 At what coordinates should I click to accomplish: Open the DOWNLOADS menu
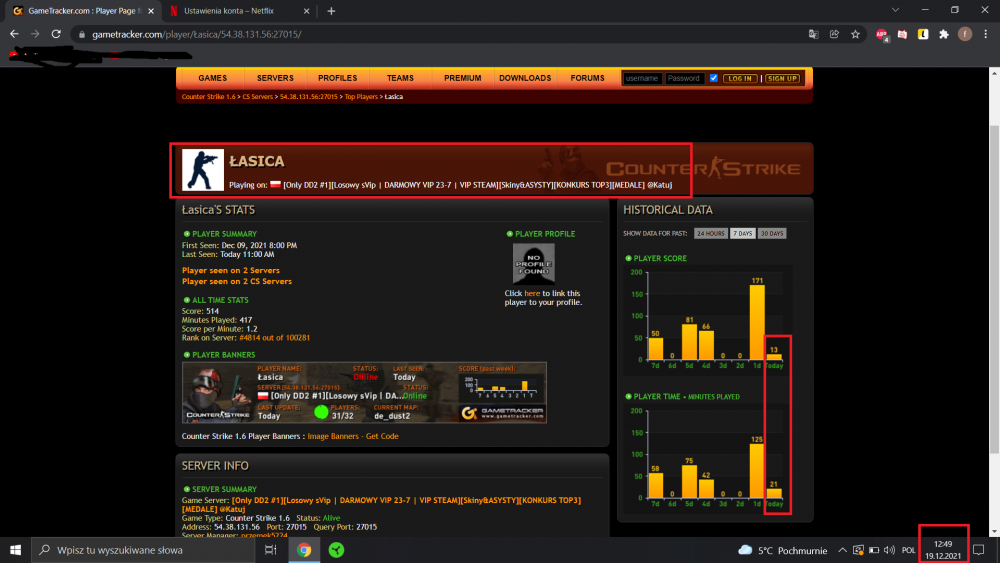(525, 78)
